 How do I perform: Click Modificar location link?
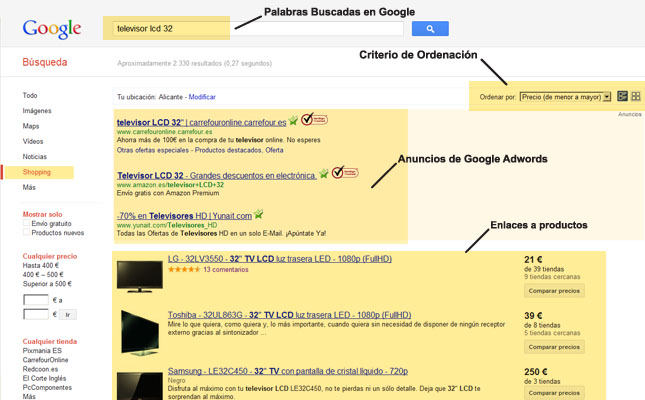pyautogui.click(x=202, y=97)
